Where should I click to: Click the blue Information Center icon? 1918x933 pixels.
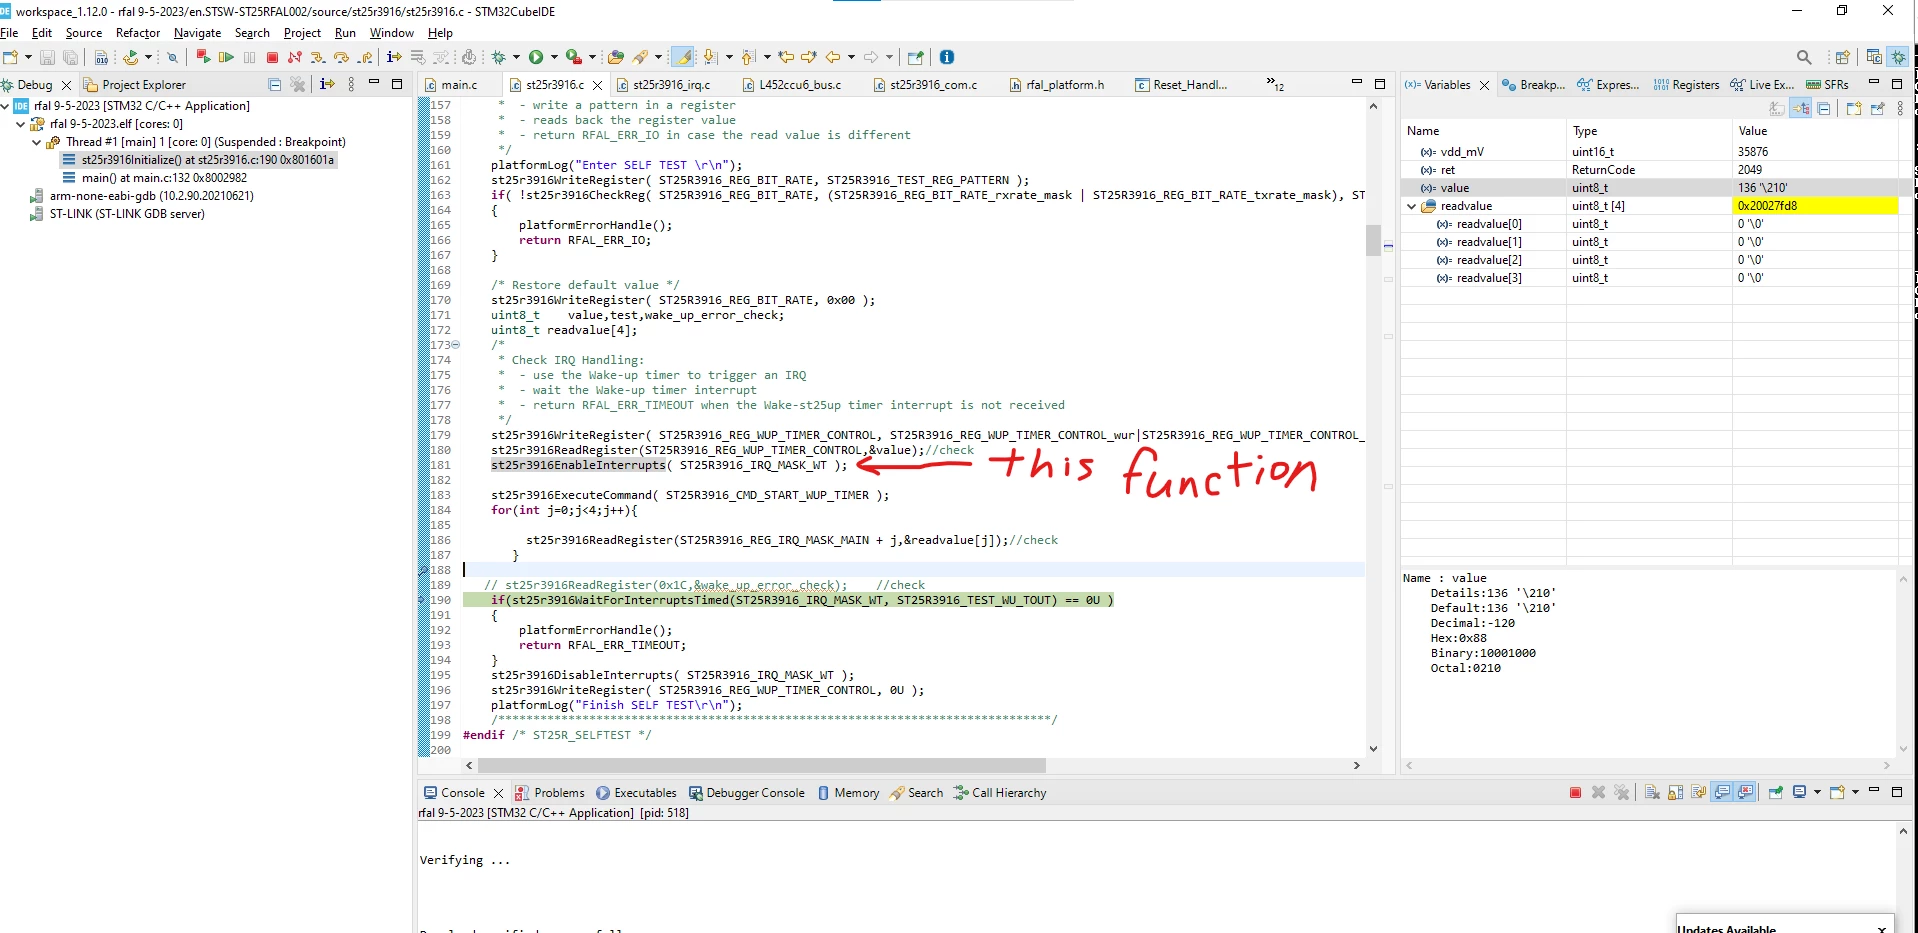[947, 57]
